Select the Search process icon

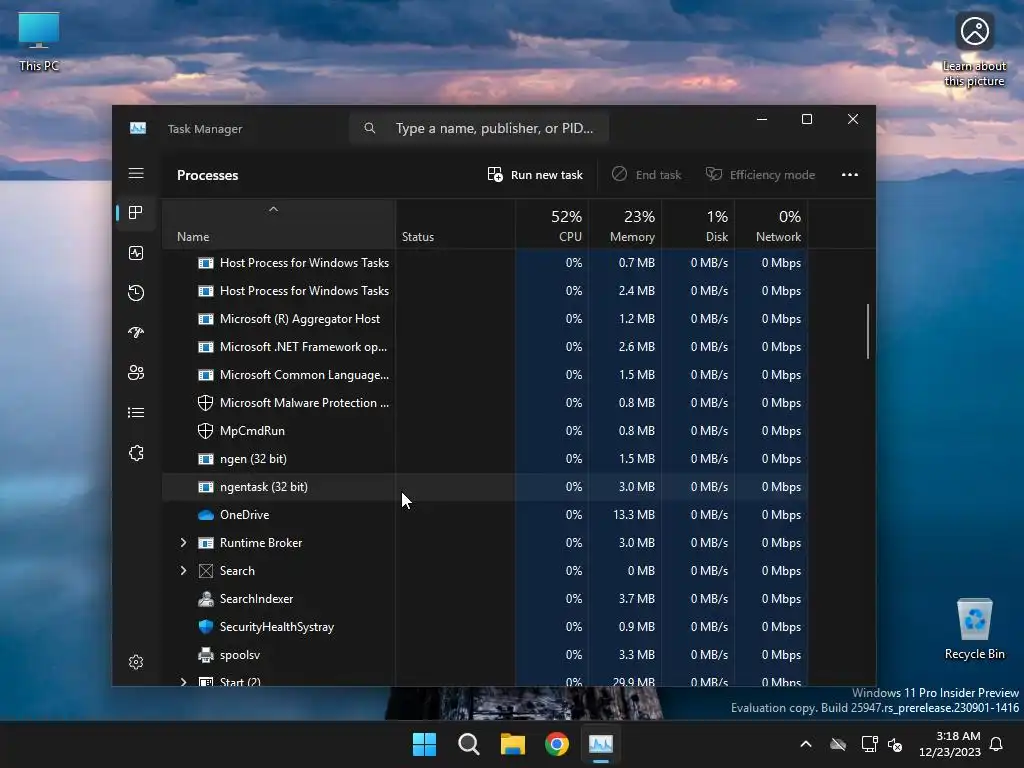pyautogui.click(x=206, y=571)
